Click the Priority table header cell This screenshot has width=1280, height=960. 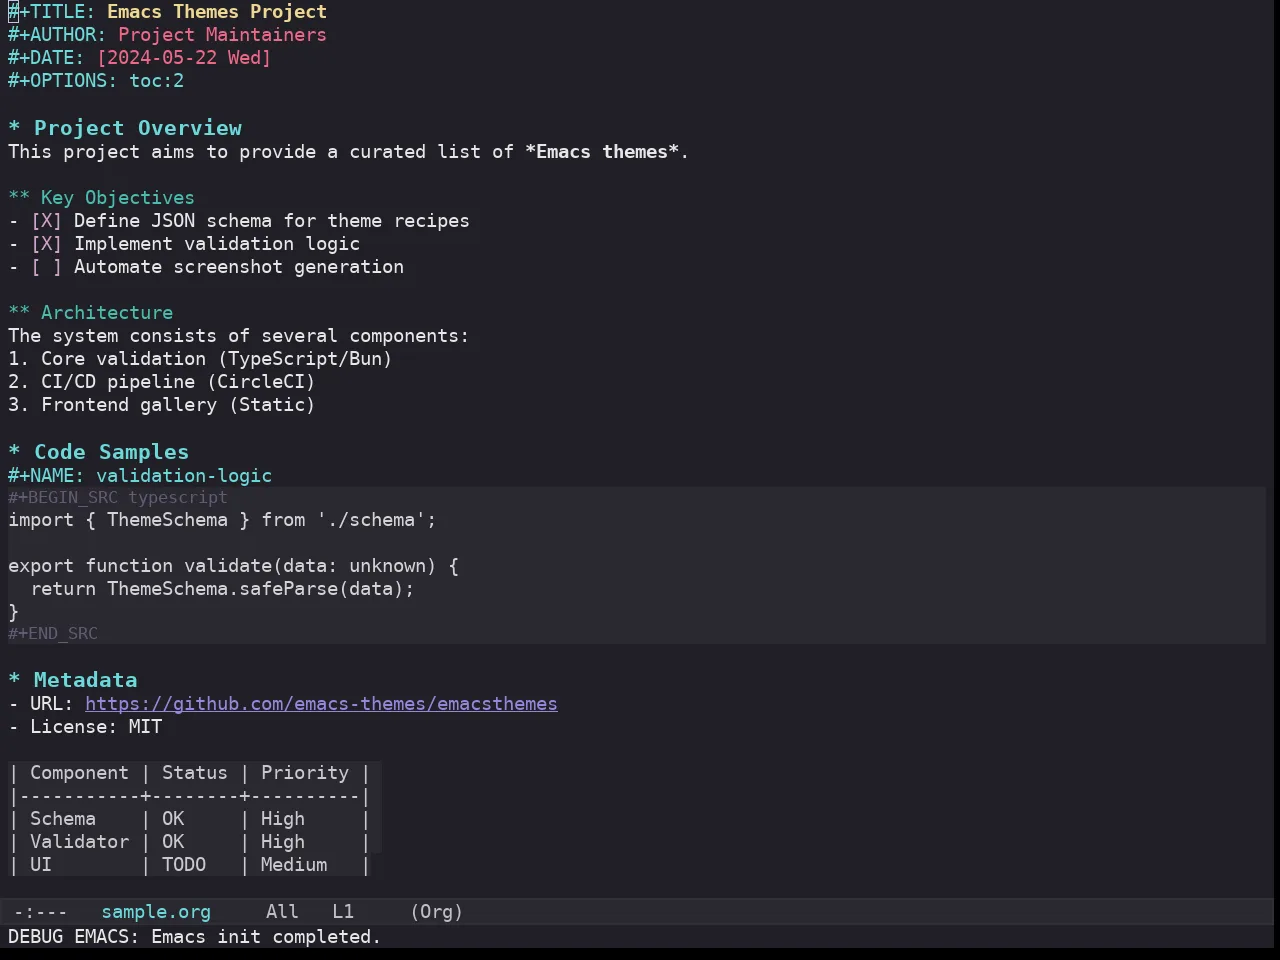pyautogui.click(x=305, y=773)
